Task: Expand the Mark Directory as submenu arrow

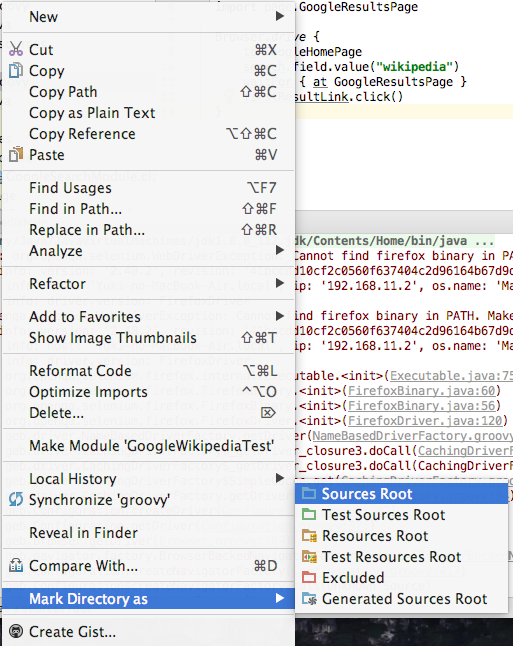Action: pyautogui.click(x=280, y=598)
